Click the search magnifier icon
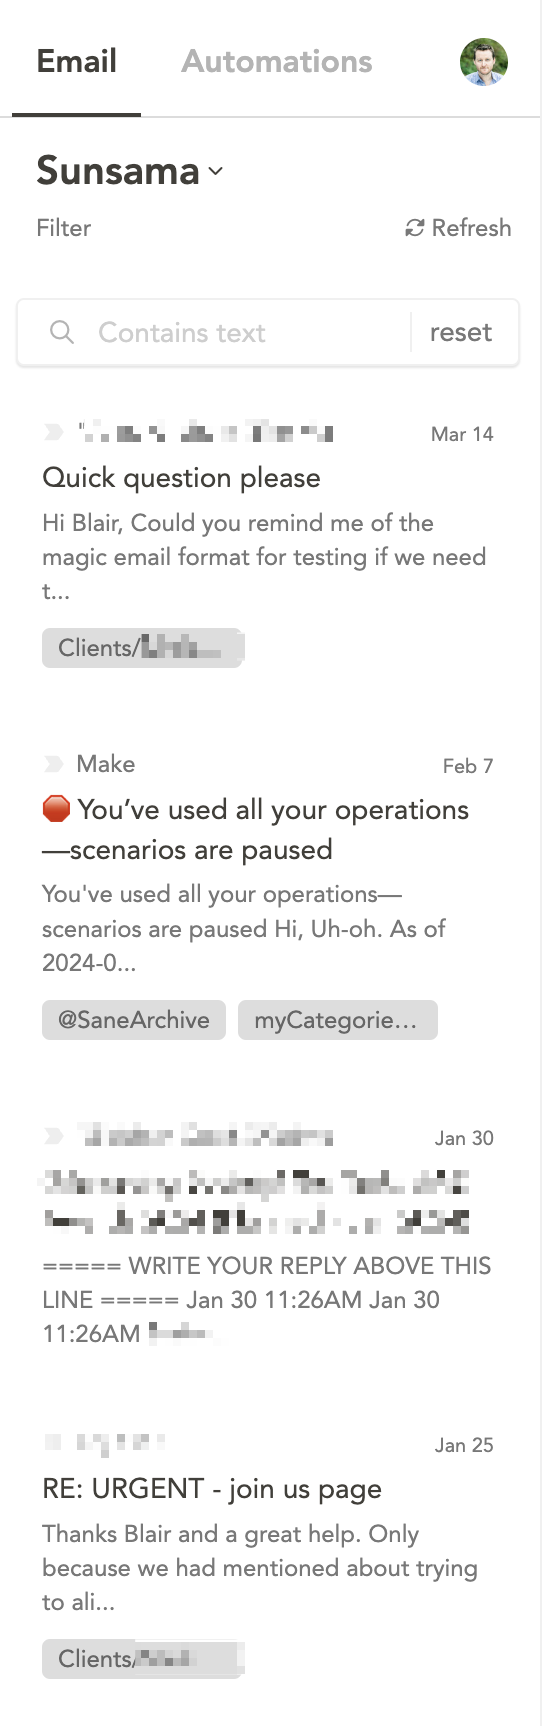The image size is (546, 1726). pyautogui.click(x=62, y=332)
